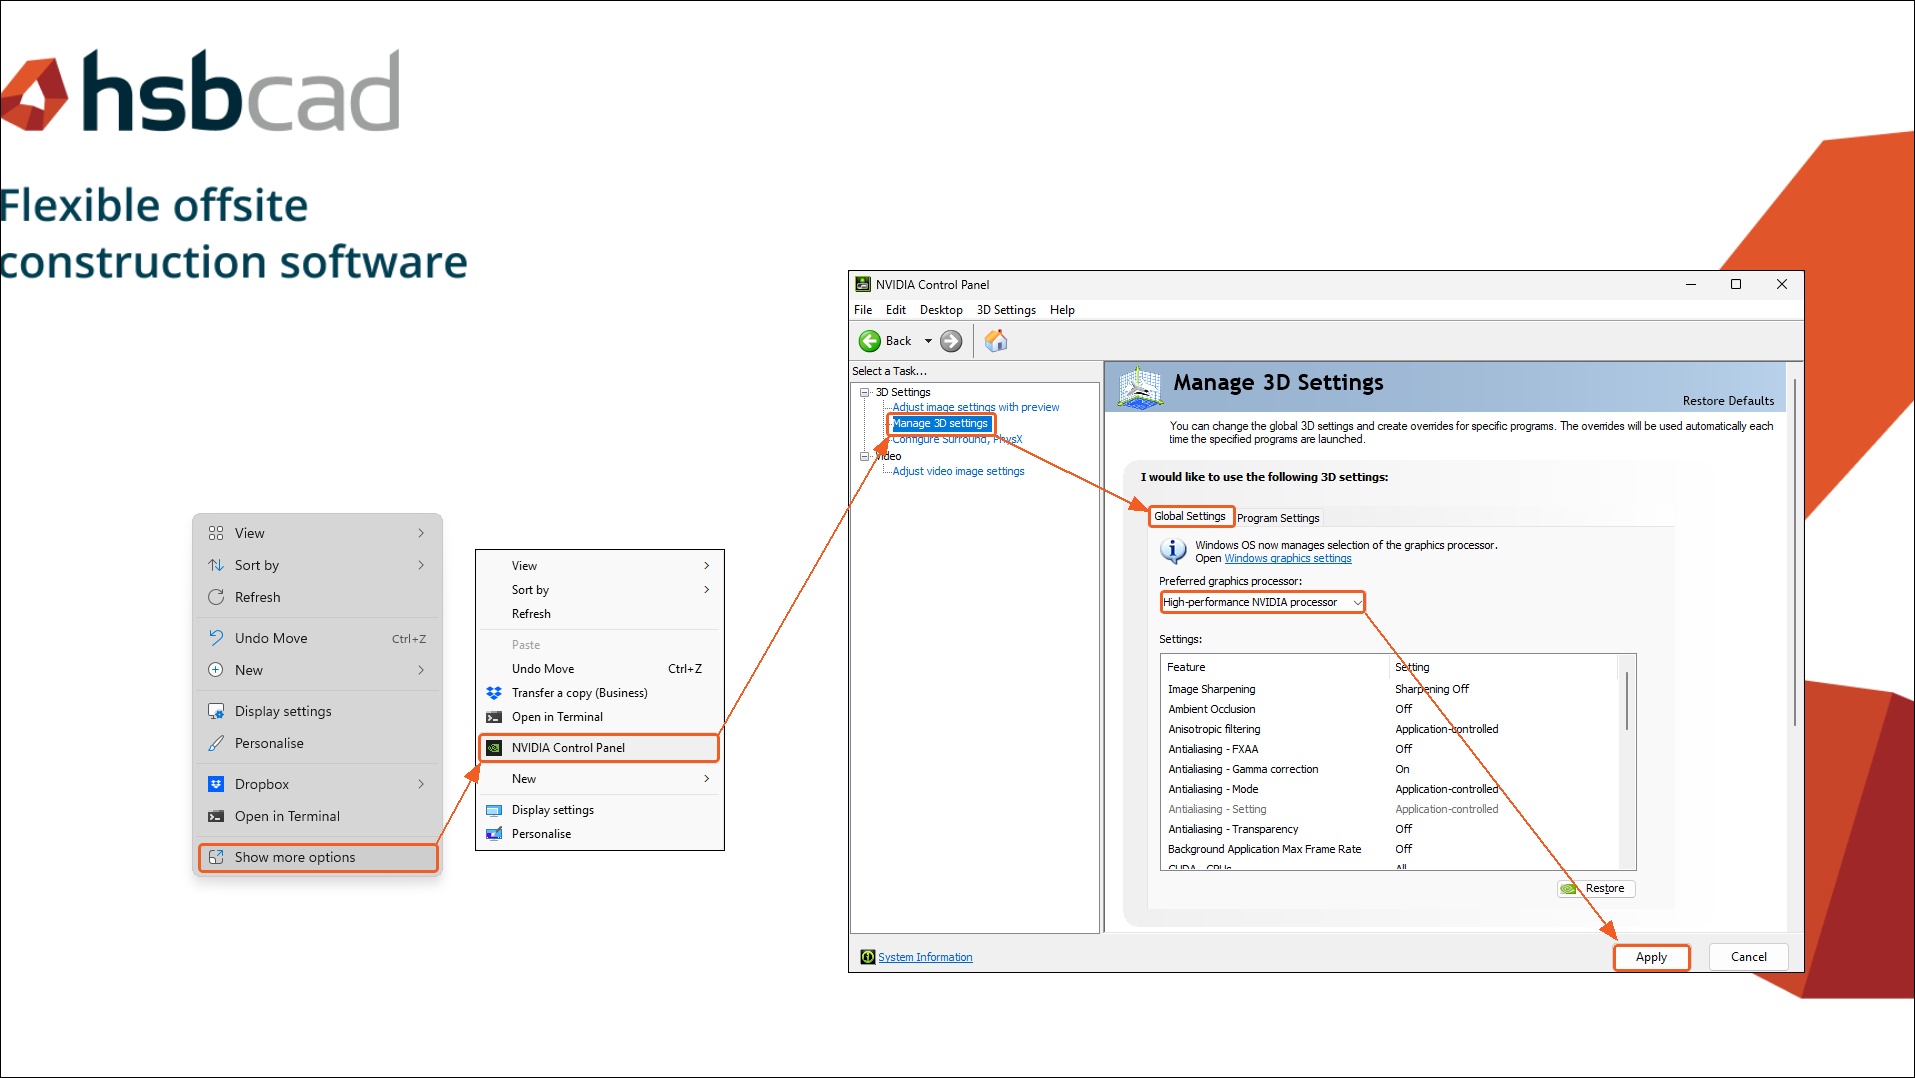Choose NVIDIA Control Panel in context menu
Image resolution: width=1915 pixels, height=1078 pixels.
click(599, 748)
